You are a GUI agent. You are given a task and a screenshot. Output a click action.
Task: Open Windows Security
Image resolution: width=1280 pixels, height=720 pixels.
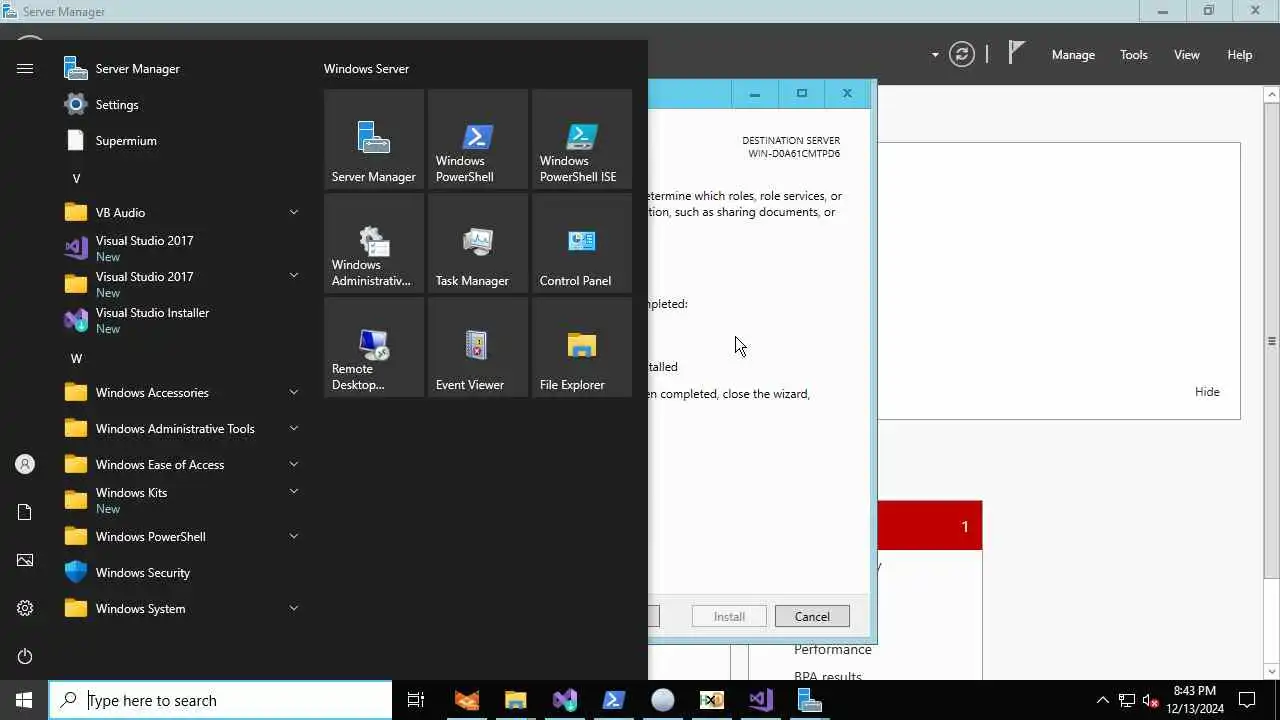(183, 573)
